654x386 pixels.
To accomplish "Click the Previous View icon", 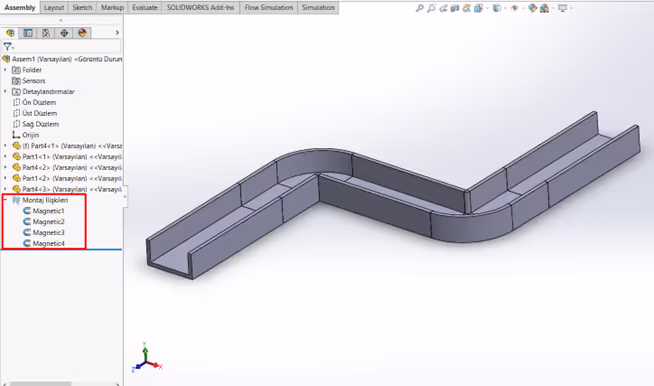I will click(x=443, y=8).
